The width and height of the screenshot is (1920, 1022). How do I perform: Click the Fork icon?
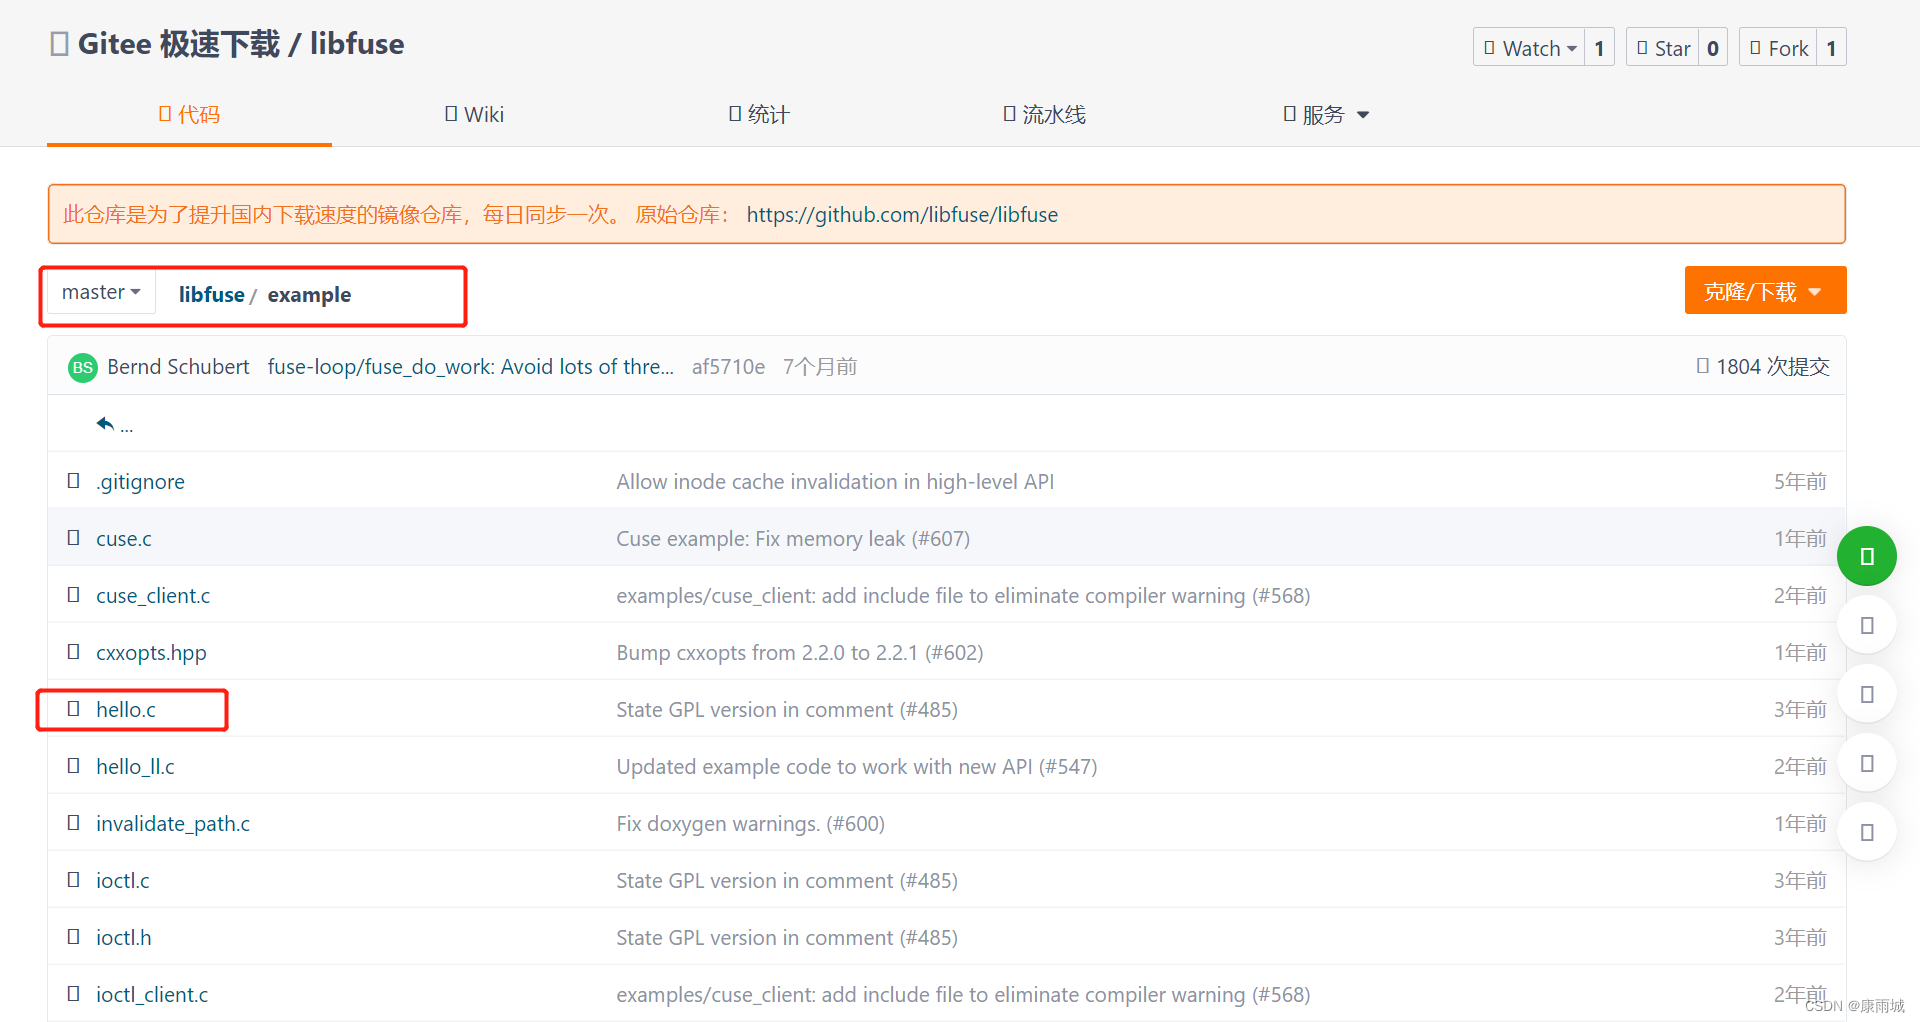(1756, 47)
